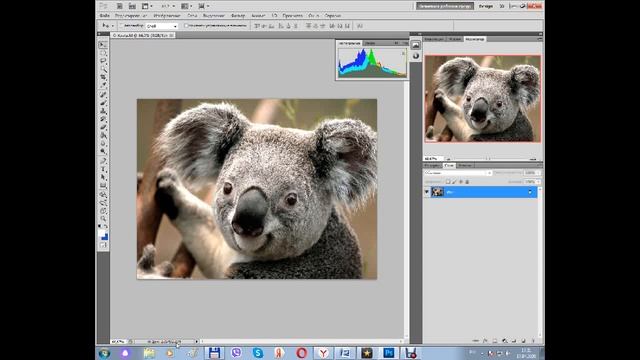
Task: Select the Move tool
Action: [x=103, y=44]
